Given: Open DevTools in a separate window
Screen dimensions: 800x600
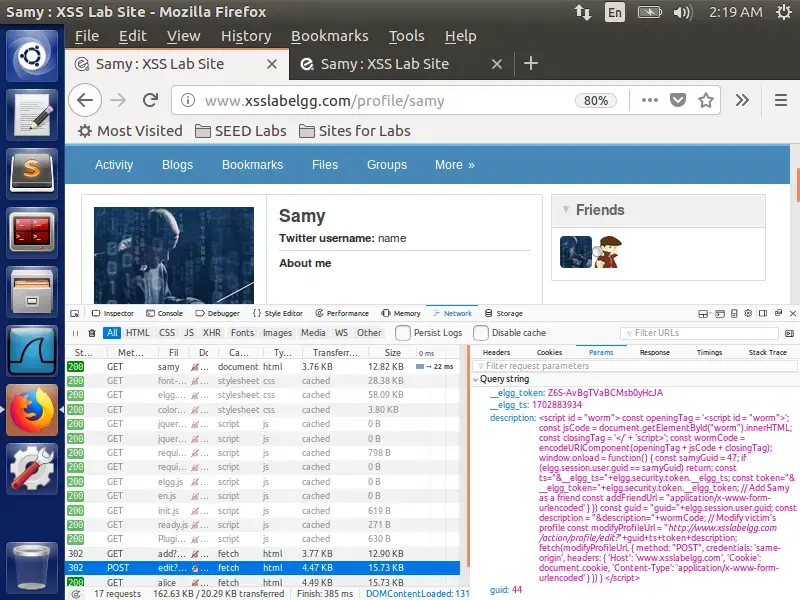Looking at the screenshot, I should (778, 313).
